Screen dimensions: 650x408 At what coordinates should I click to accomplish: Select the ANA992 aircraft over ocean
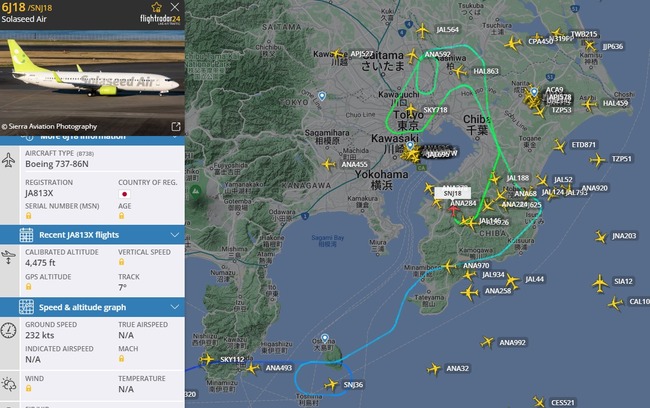coord(488,342)
